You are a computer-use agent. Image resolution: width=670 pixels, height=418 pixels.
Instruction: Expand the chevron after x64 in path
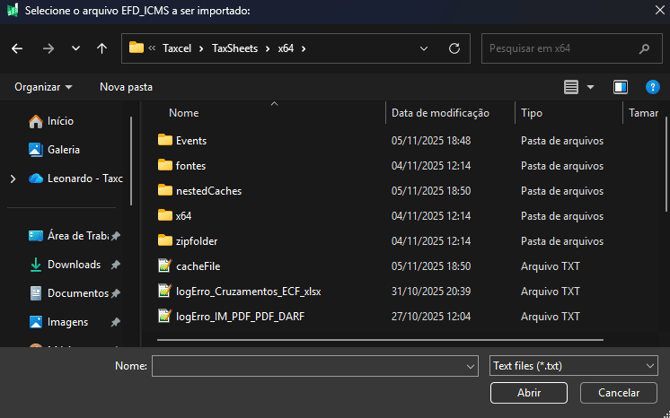coord(303,49)
